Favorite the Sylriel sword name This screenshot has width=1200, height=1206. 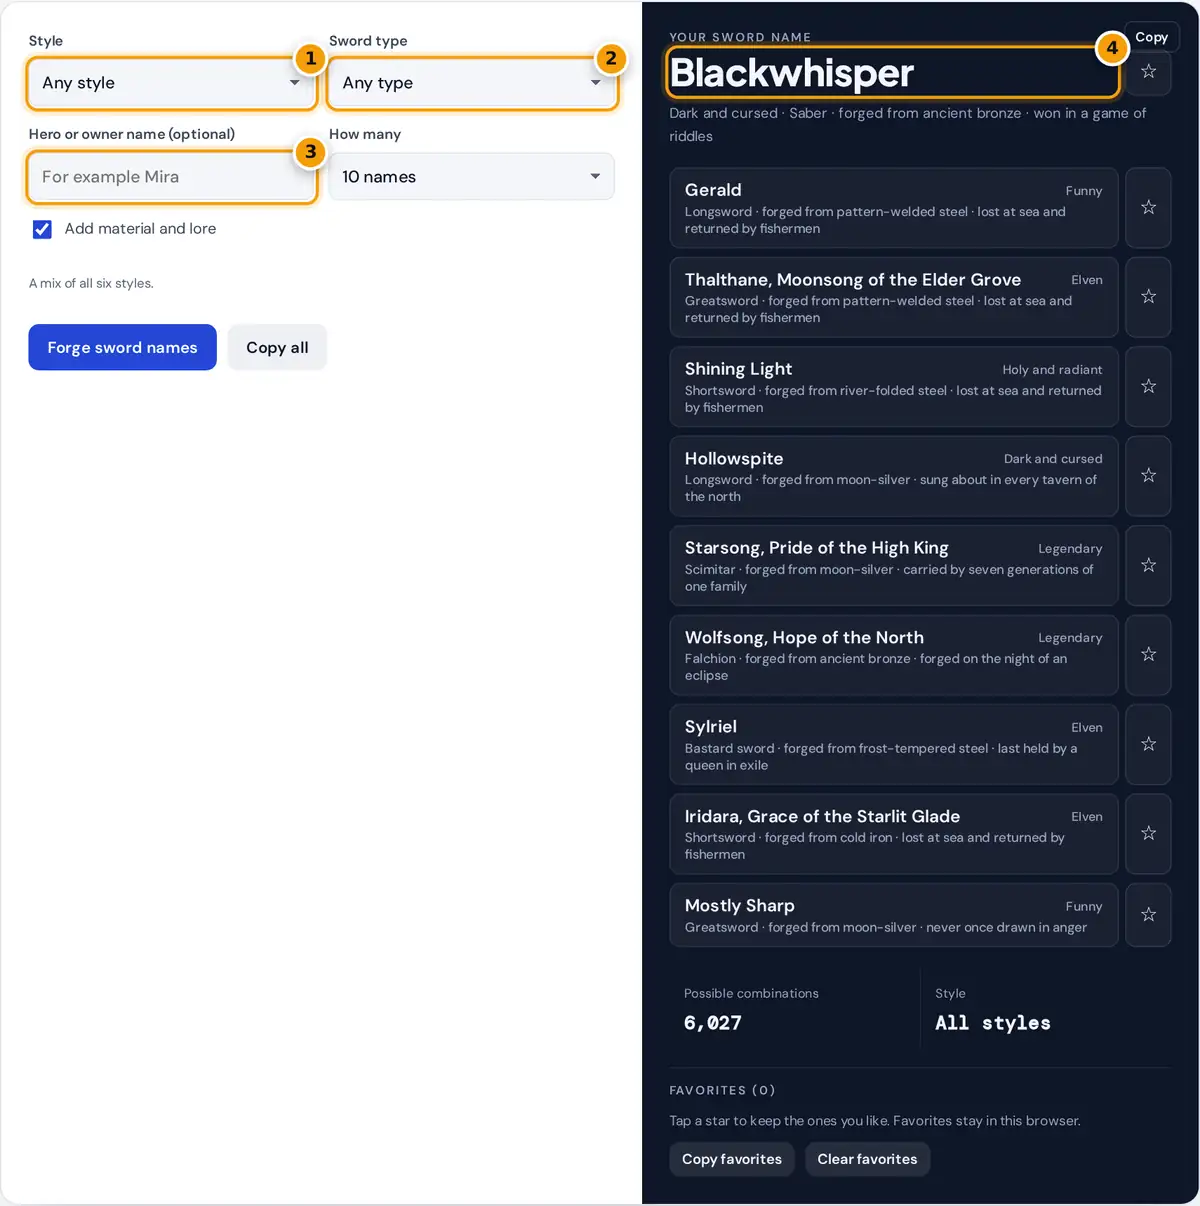(x=1148, y=744)
